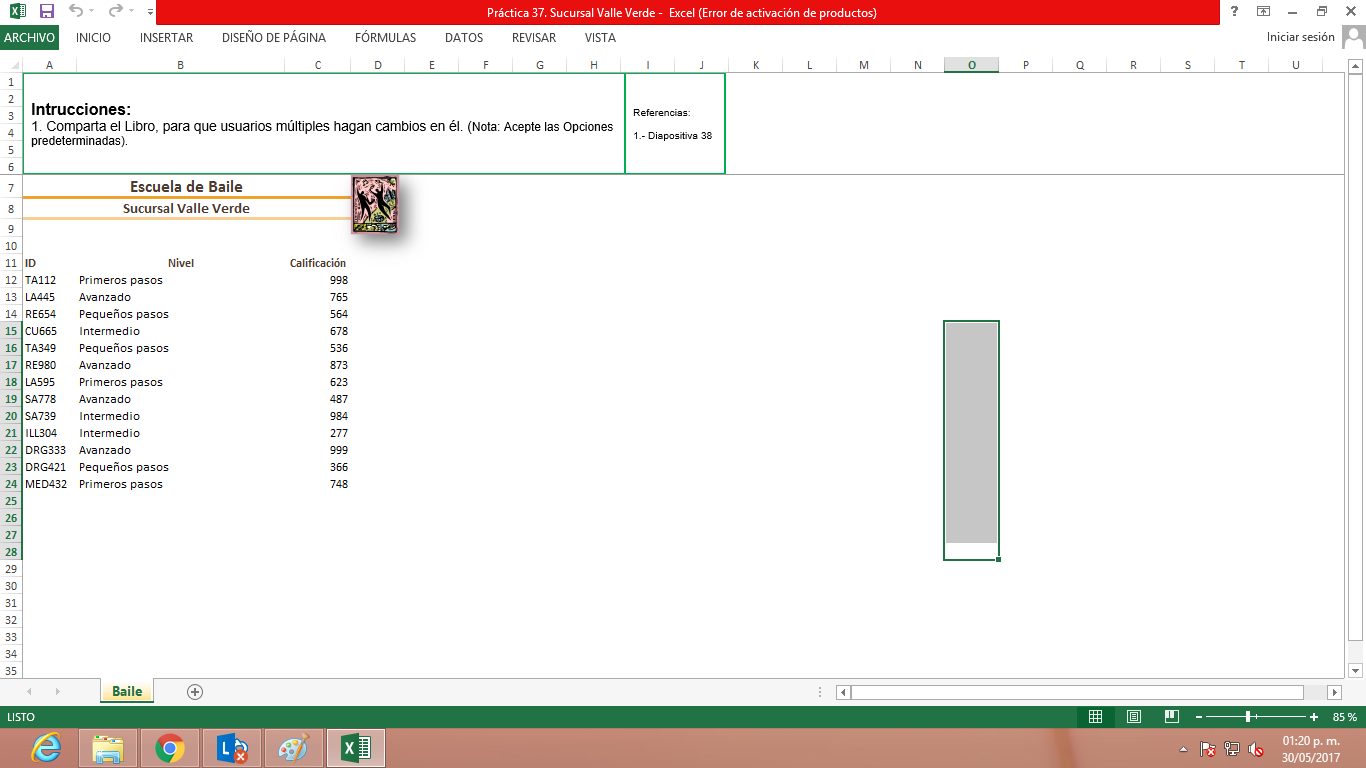Click the zoom out minus button

pyautogui.click(x=1199, y=717)
